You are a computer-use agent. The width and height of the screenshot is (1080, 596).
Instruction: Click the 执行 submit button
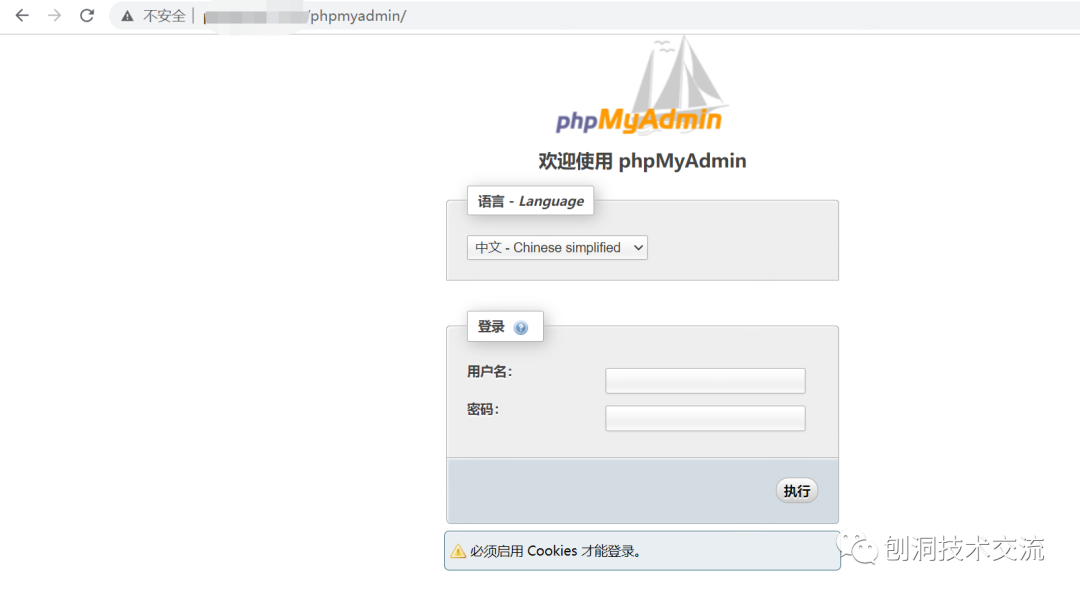(x=797, y=491)
